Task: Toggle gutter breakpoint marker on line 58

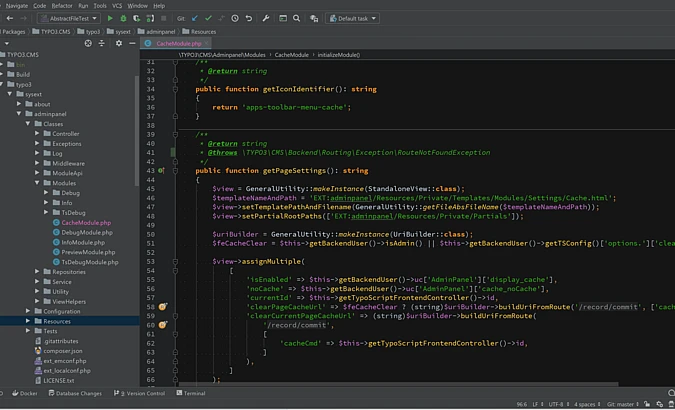Action: 163,306
